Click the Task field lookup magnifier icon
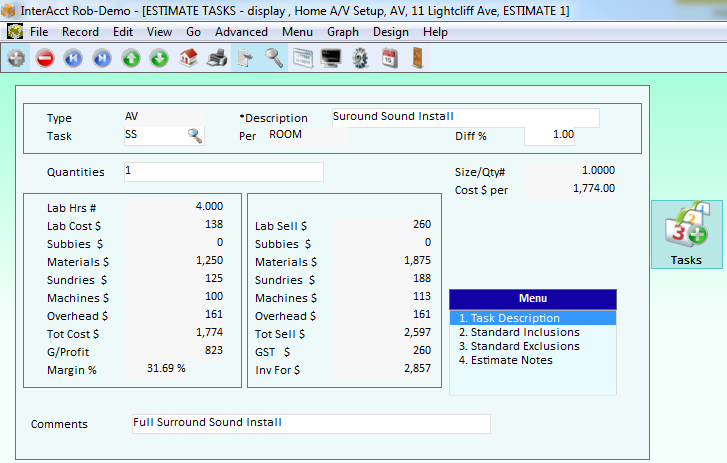Image resolution: width=727 pixels, height=463 pixels. (x=195, y=136)
